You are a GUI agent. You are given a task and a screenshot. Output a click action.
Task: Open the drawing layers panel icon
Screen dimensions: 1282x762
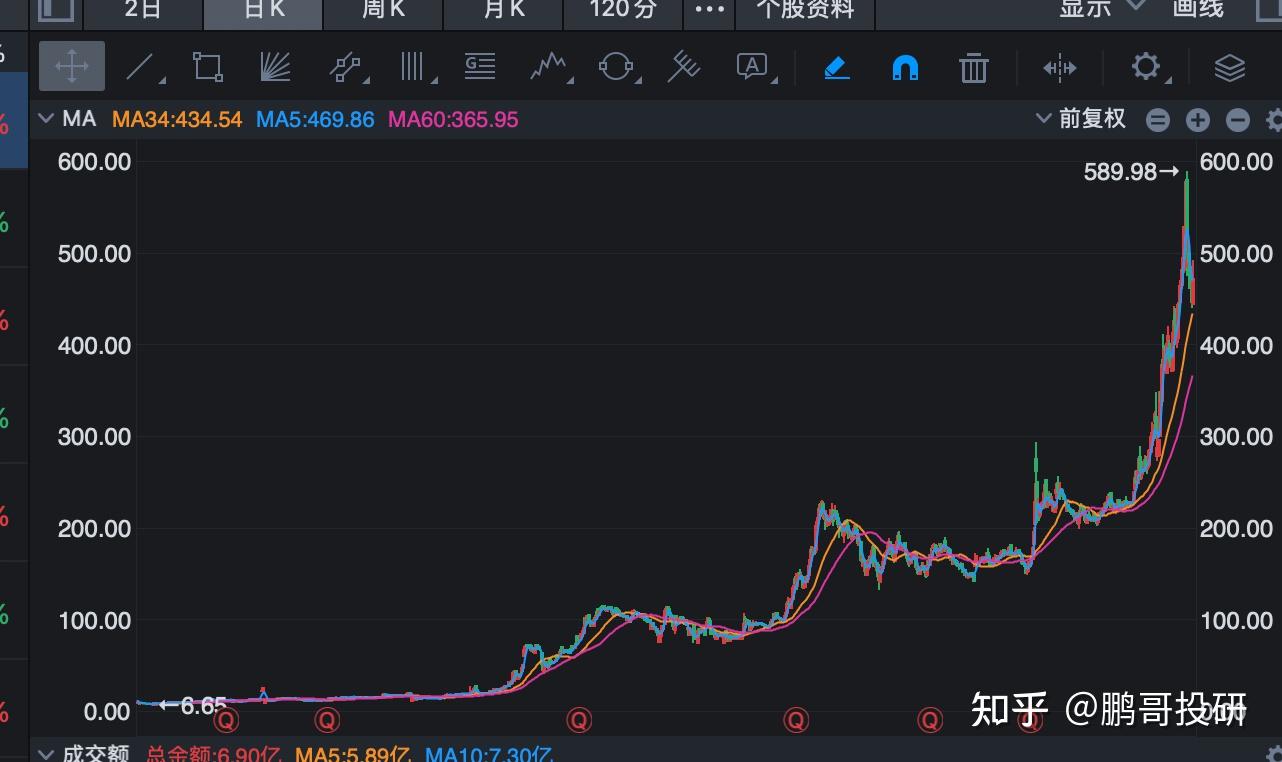click(x=1229, y=66)
